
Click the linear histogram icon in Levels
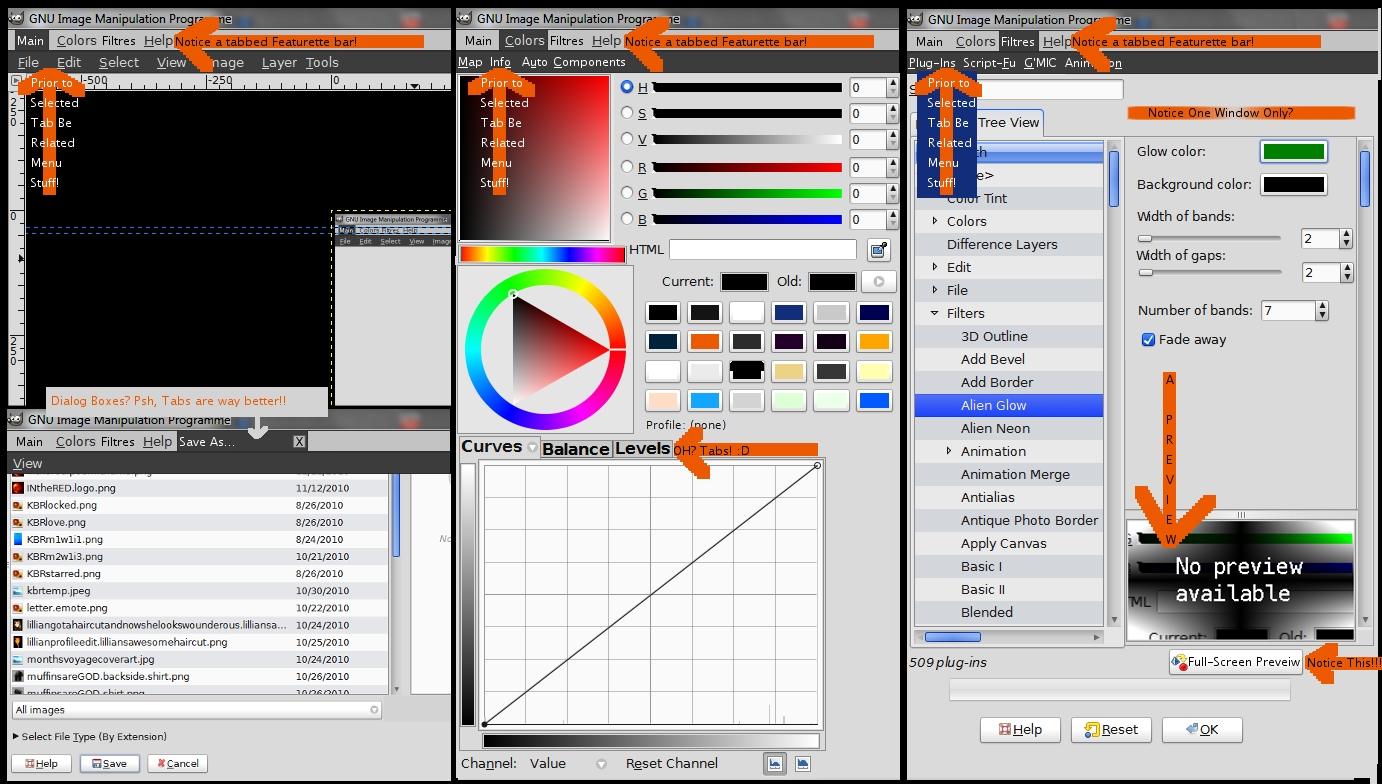[x=774, y=763]
